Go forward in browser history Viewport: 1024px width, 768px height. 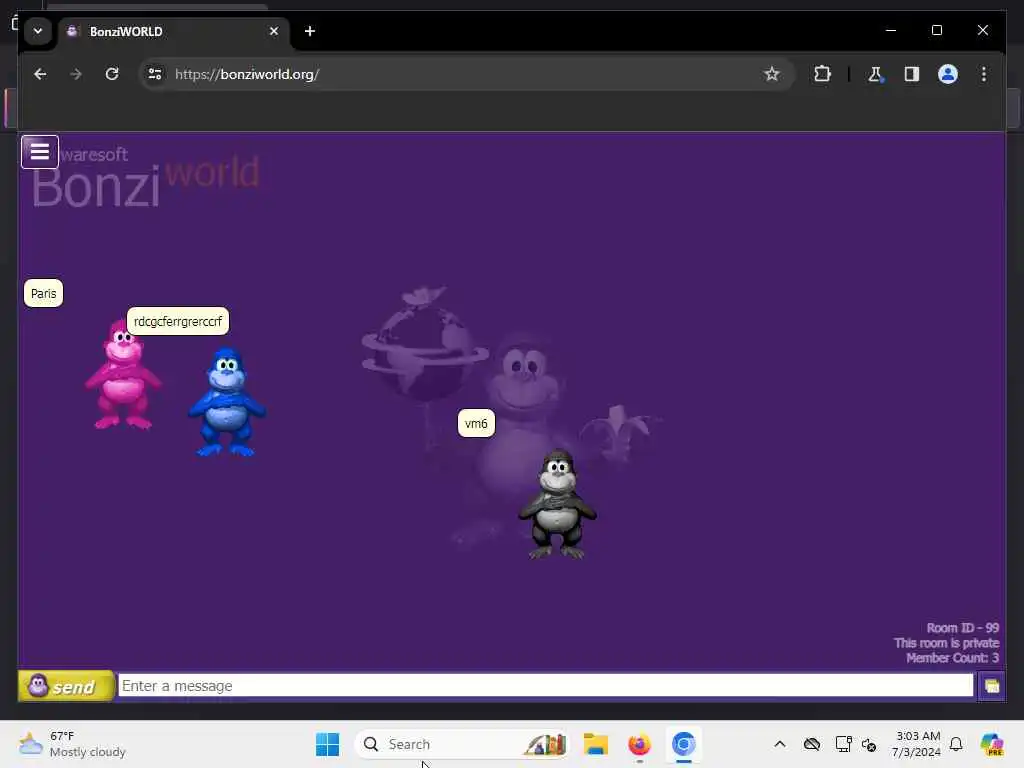click(x=76, y=74)
